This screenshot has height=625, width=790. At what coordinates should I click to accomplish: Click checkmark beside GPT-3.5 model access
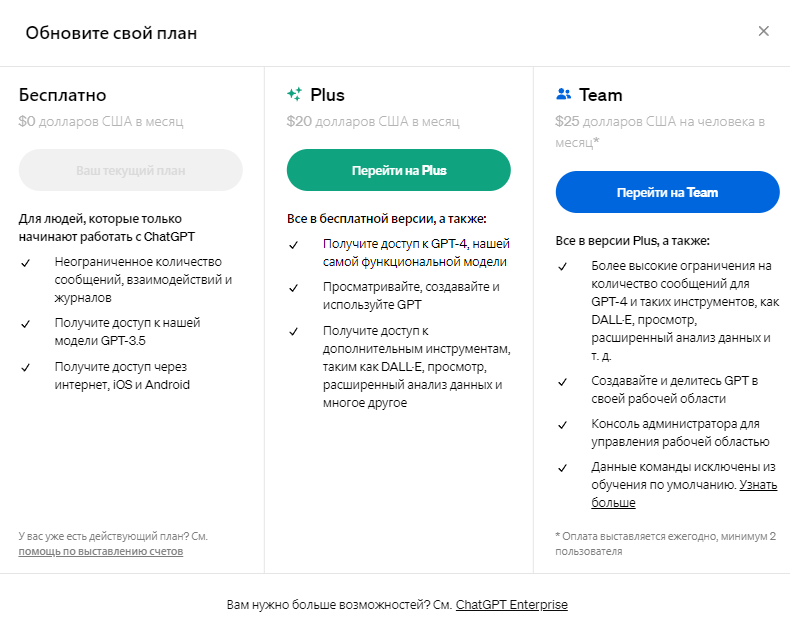[25, 323]
